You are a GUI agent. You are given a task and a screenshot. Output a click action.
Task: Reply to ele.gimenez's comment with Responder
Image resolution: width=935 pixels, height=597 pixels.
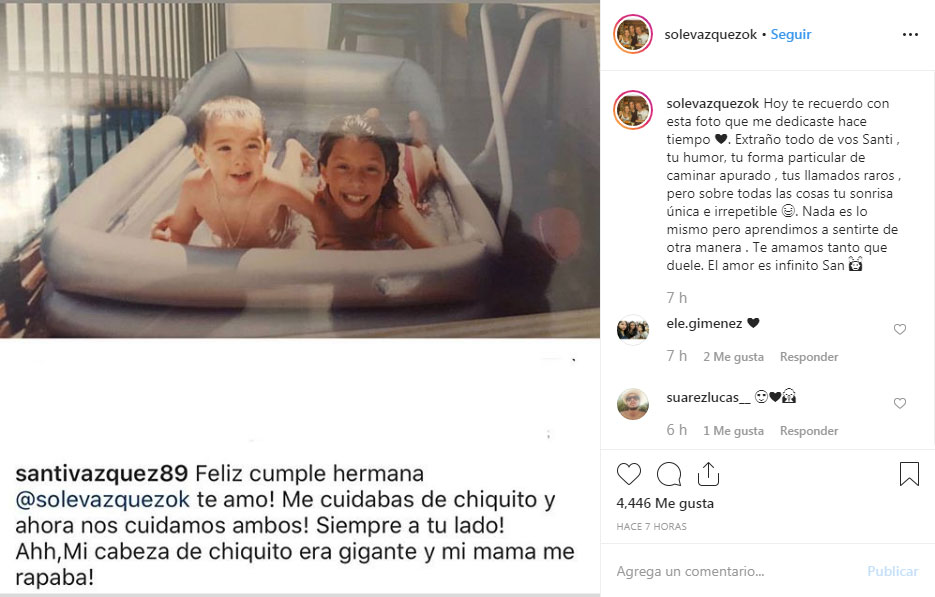pyautogui.click(x=809, y=357)
